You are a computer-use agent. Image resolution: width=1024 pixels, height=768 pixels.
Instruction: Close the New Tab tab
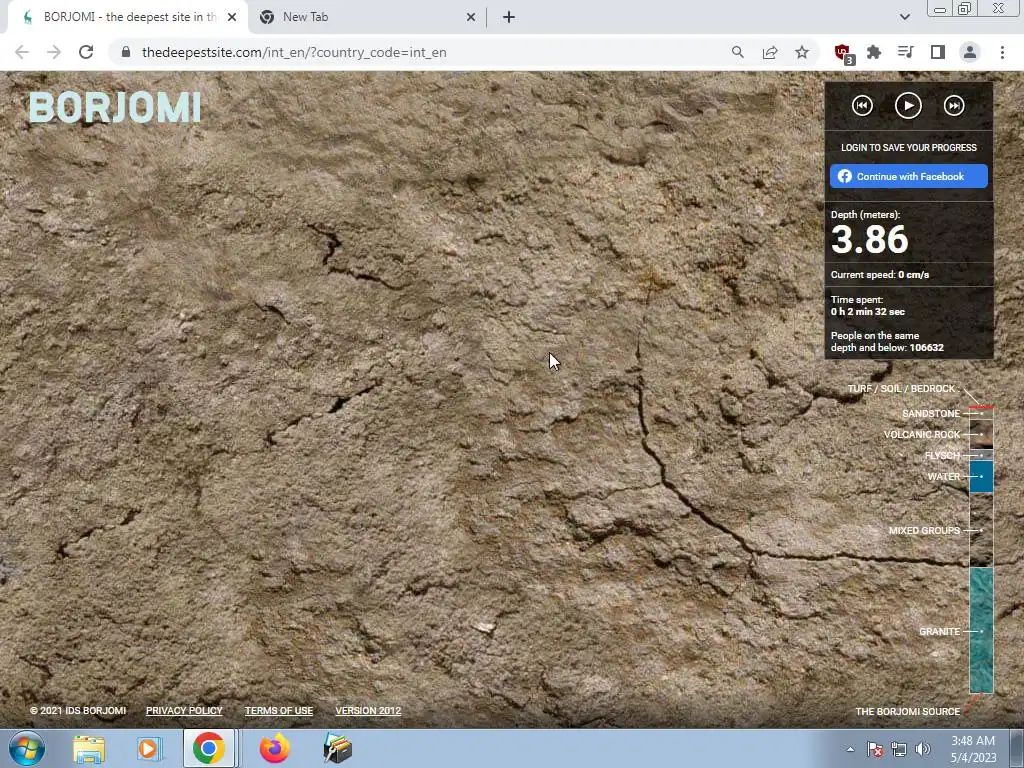[x=471, y=18]
